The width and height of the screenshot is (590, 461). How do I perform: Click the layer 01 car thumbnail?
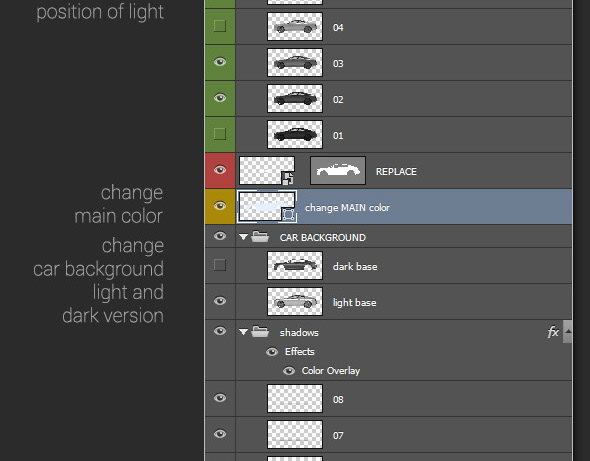(x=295, y=134)
